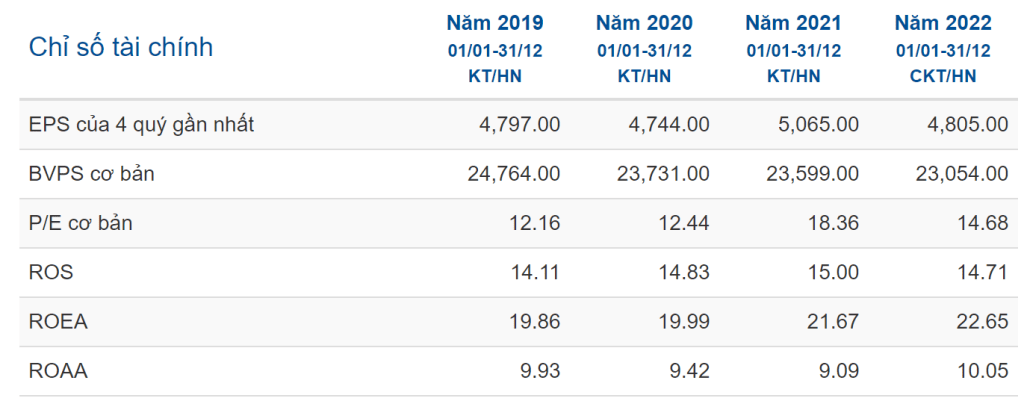
Task: Click the ROAA row label
Action: (58, 371)
